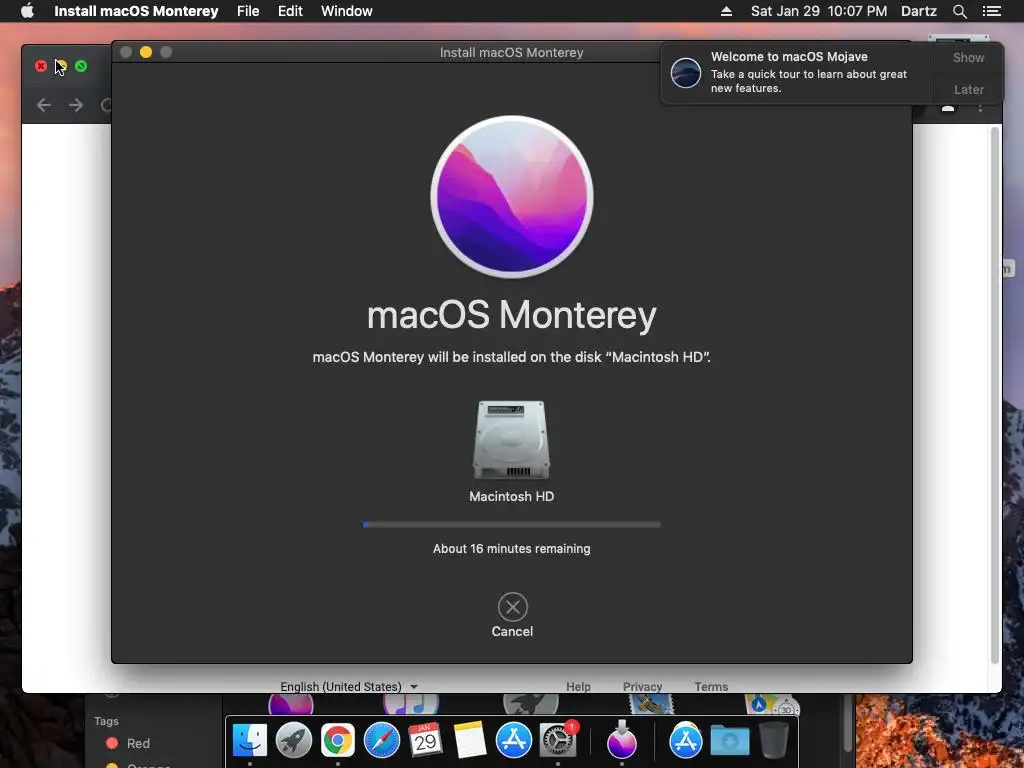Click the browser three-dot menu icon
This screenshot has width=1024, height=768.
click(x=980, y=107)
